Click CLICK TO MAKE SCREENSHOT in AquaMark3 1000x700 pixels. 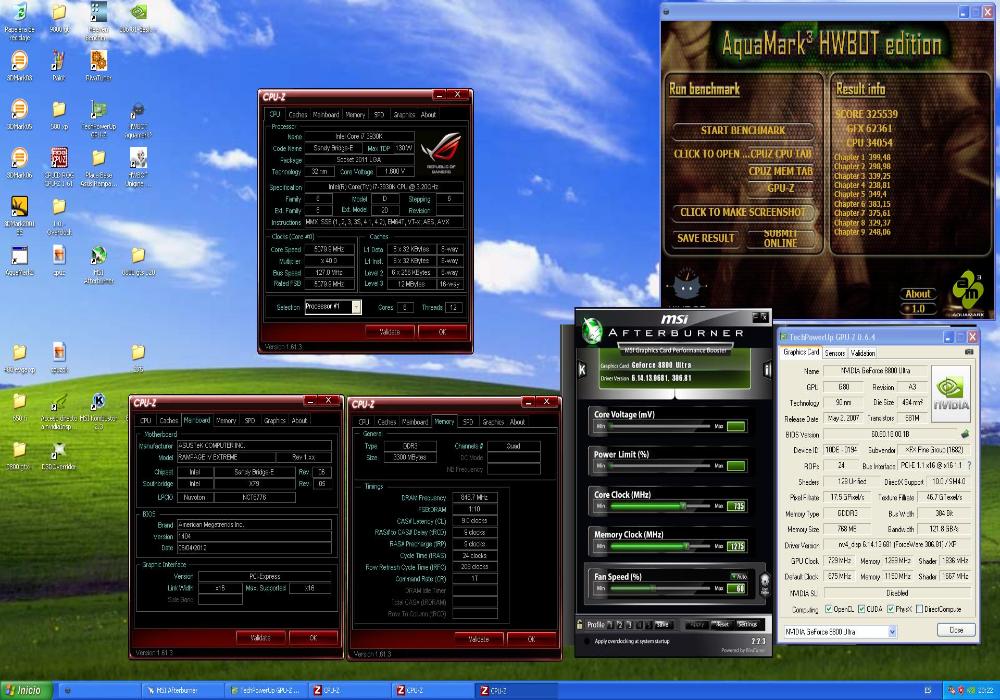[743, 212]
